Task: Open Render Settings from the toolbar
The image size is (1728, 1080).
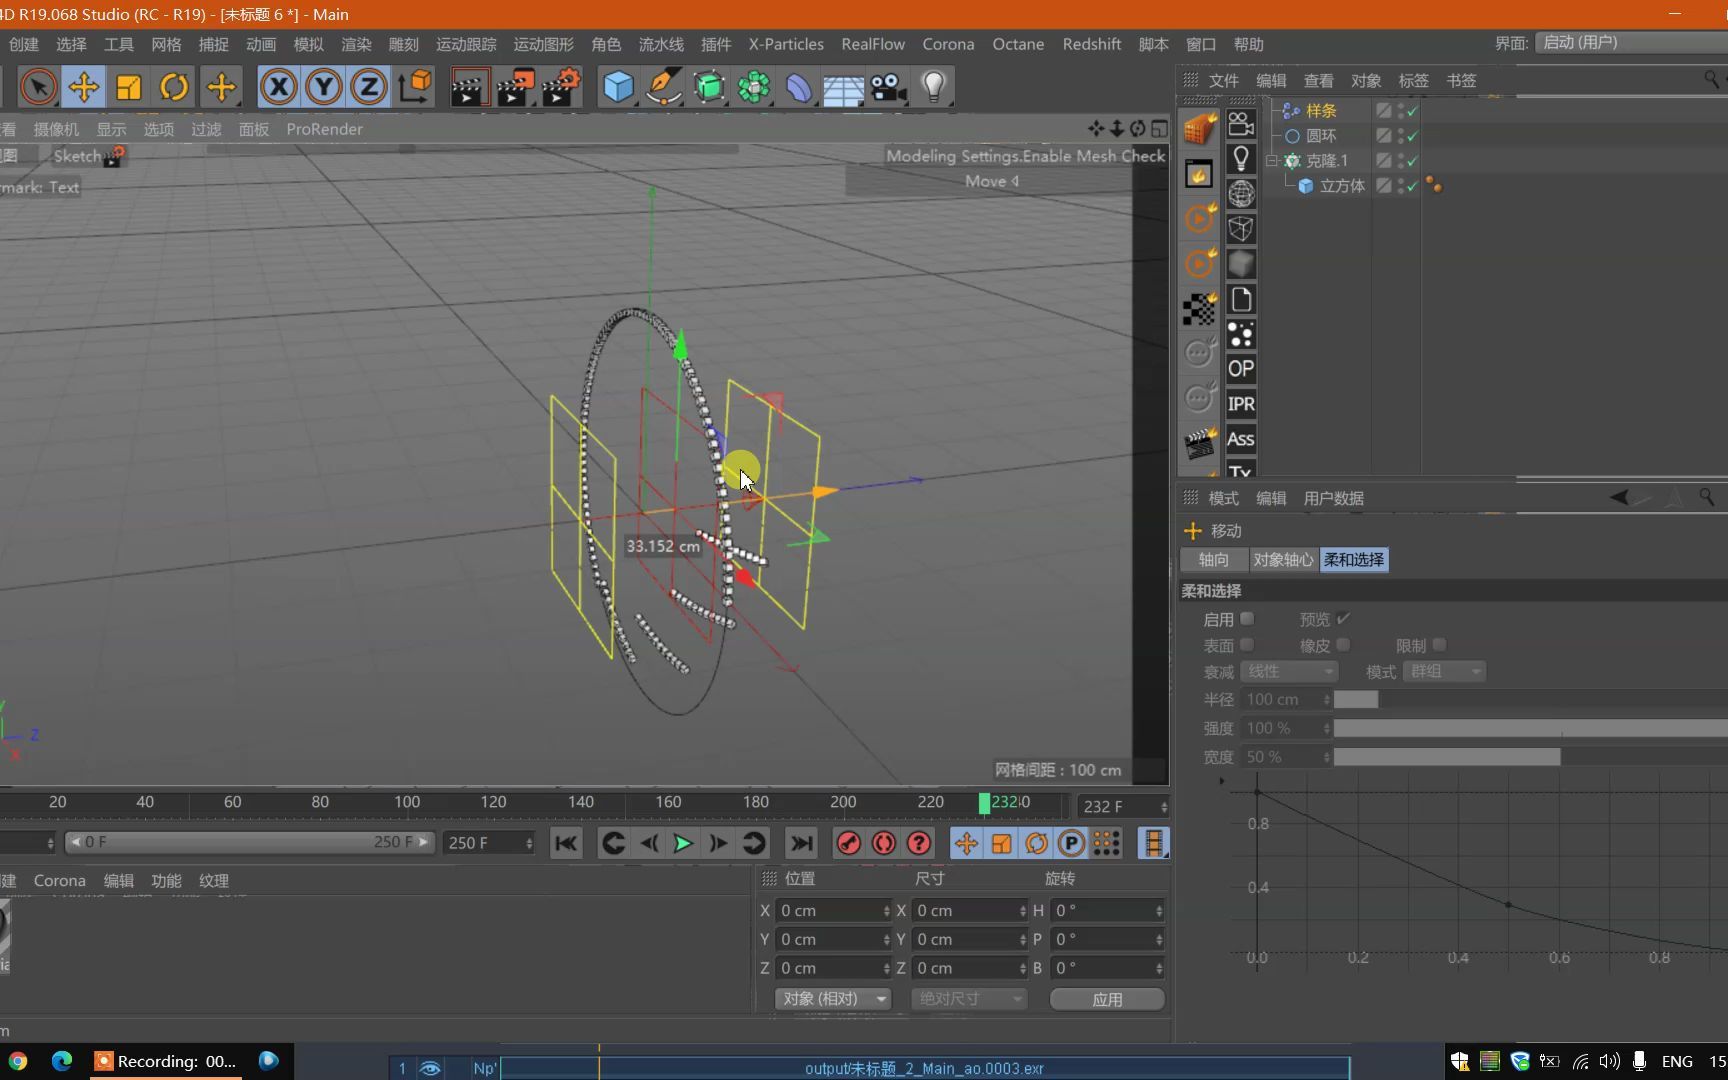Action: pyautogui.click(x=561, y=87)
